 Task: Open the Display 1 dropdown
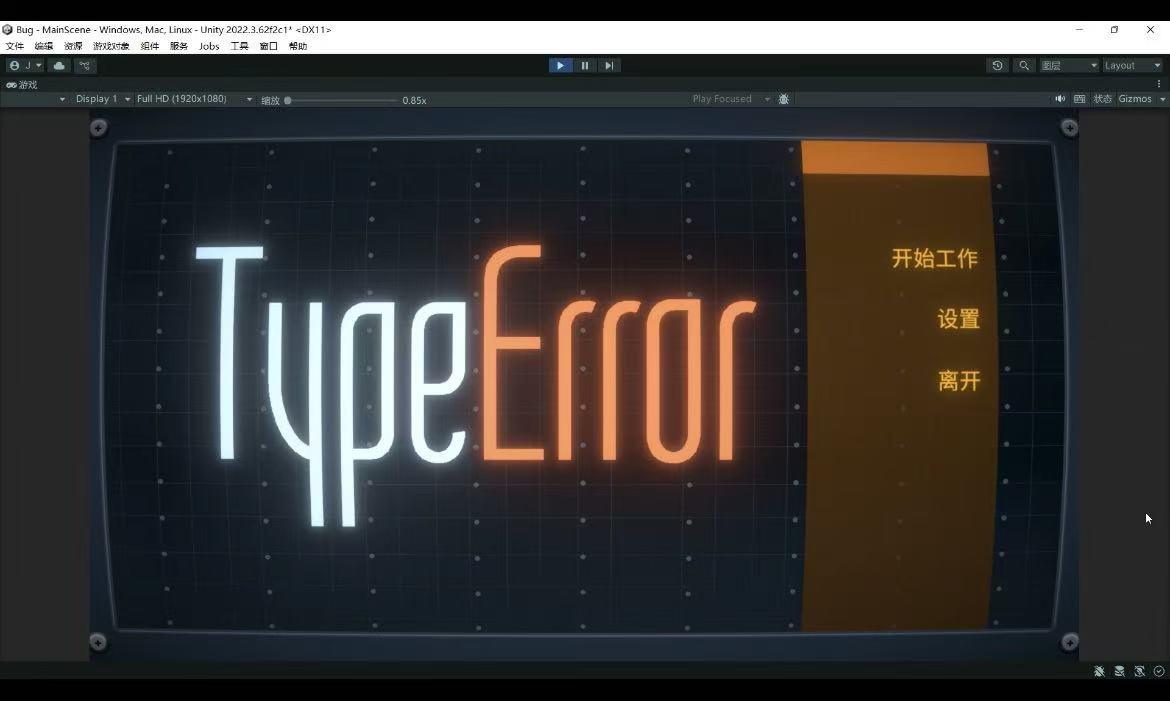coord(102,99)
